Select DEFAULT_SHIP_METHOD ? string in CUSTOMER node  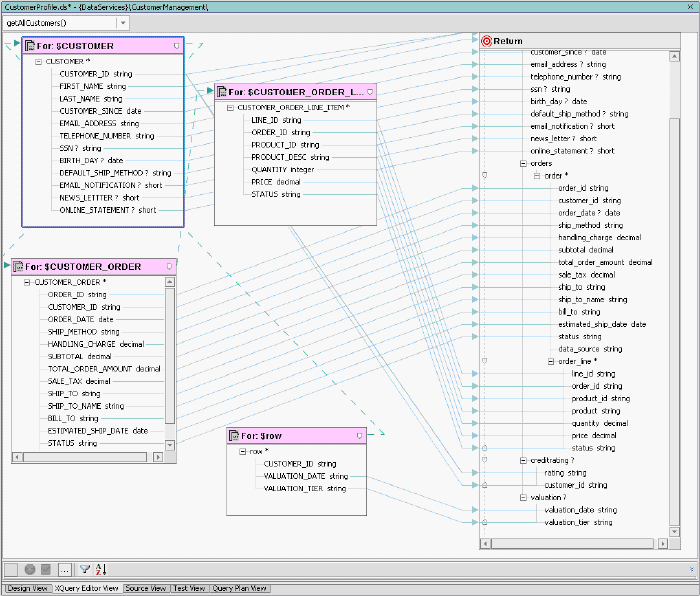[x=115, y=173]
